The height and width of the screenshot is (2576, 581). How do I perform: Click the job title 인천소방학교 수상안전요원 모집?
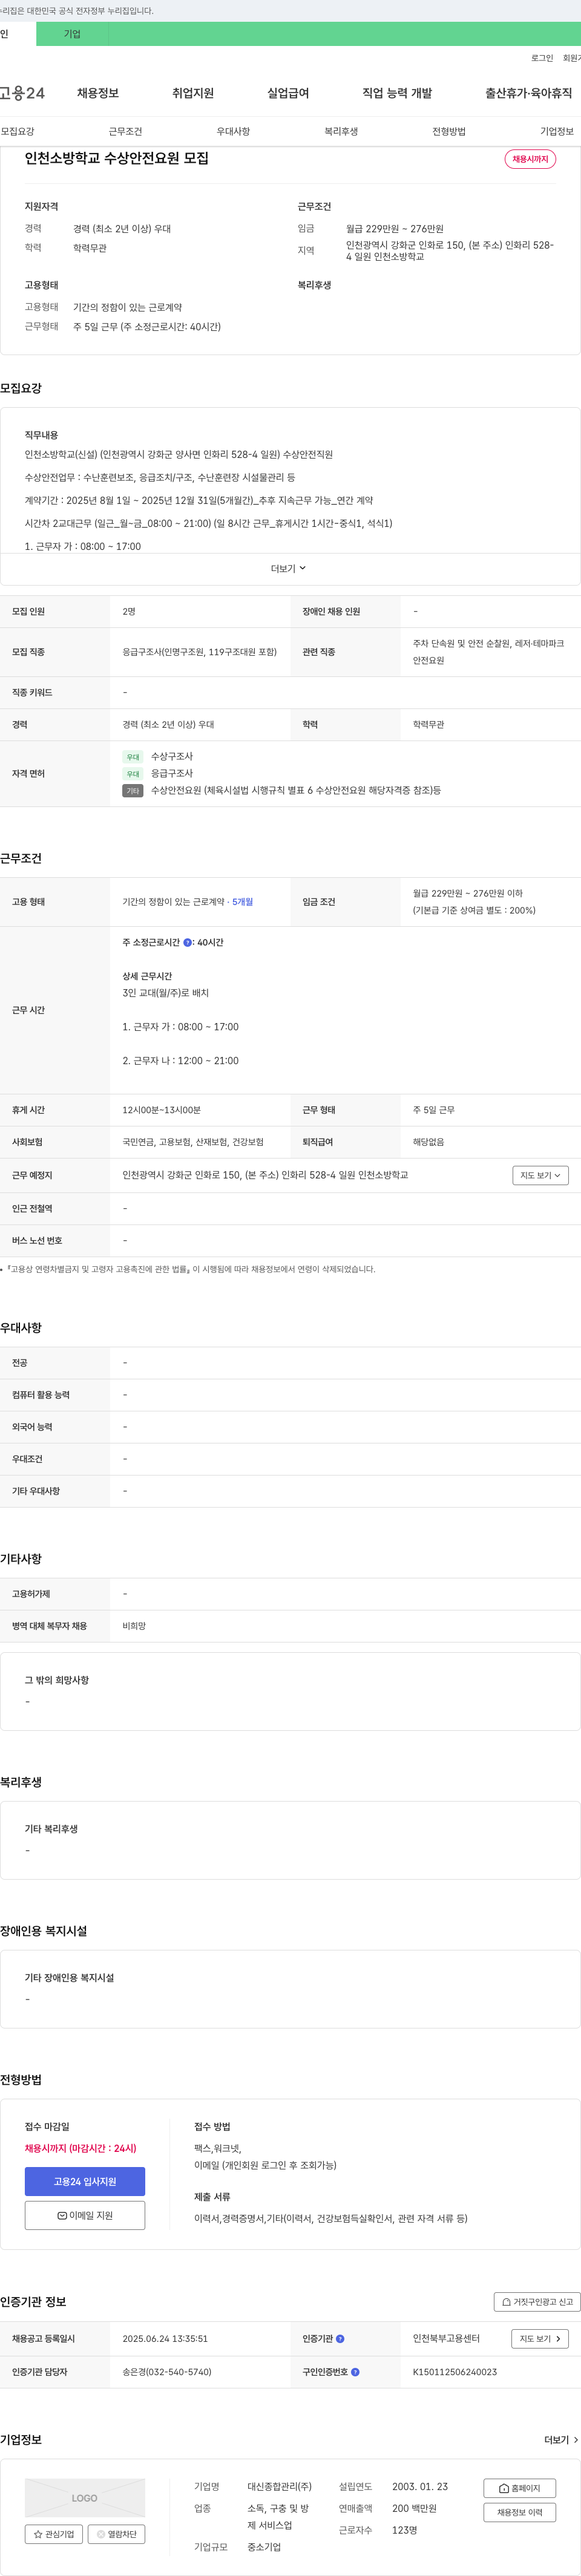117,158
